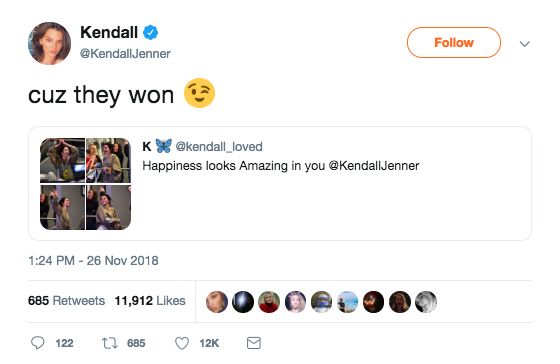The width and height of the screenshot is (560, 364).
Task: Open top-left photo in quoted tweet
Action: tap(62, 160)
